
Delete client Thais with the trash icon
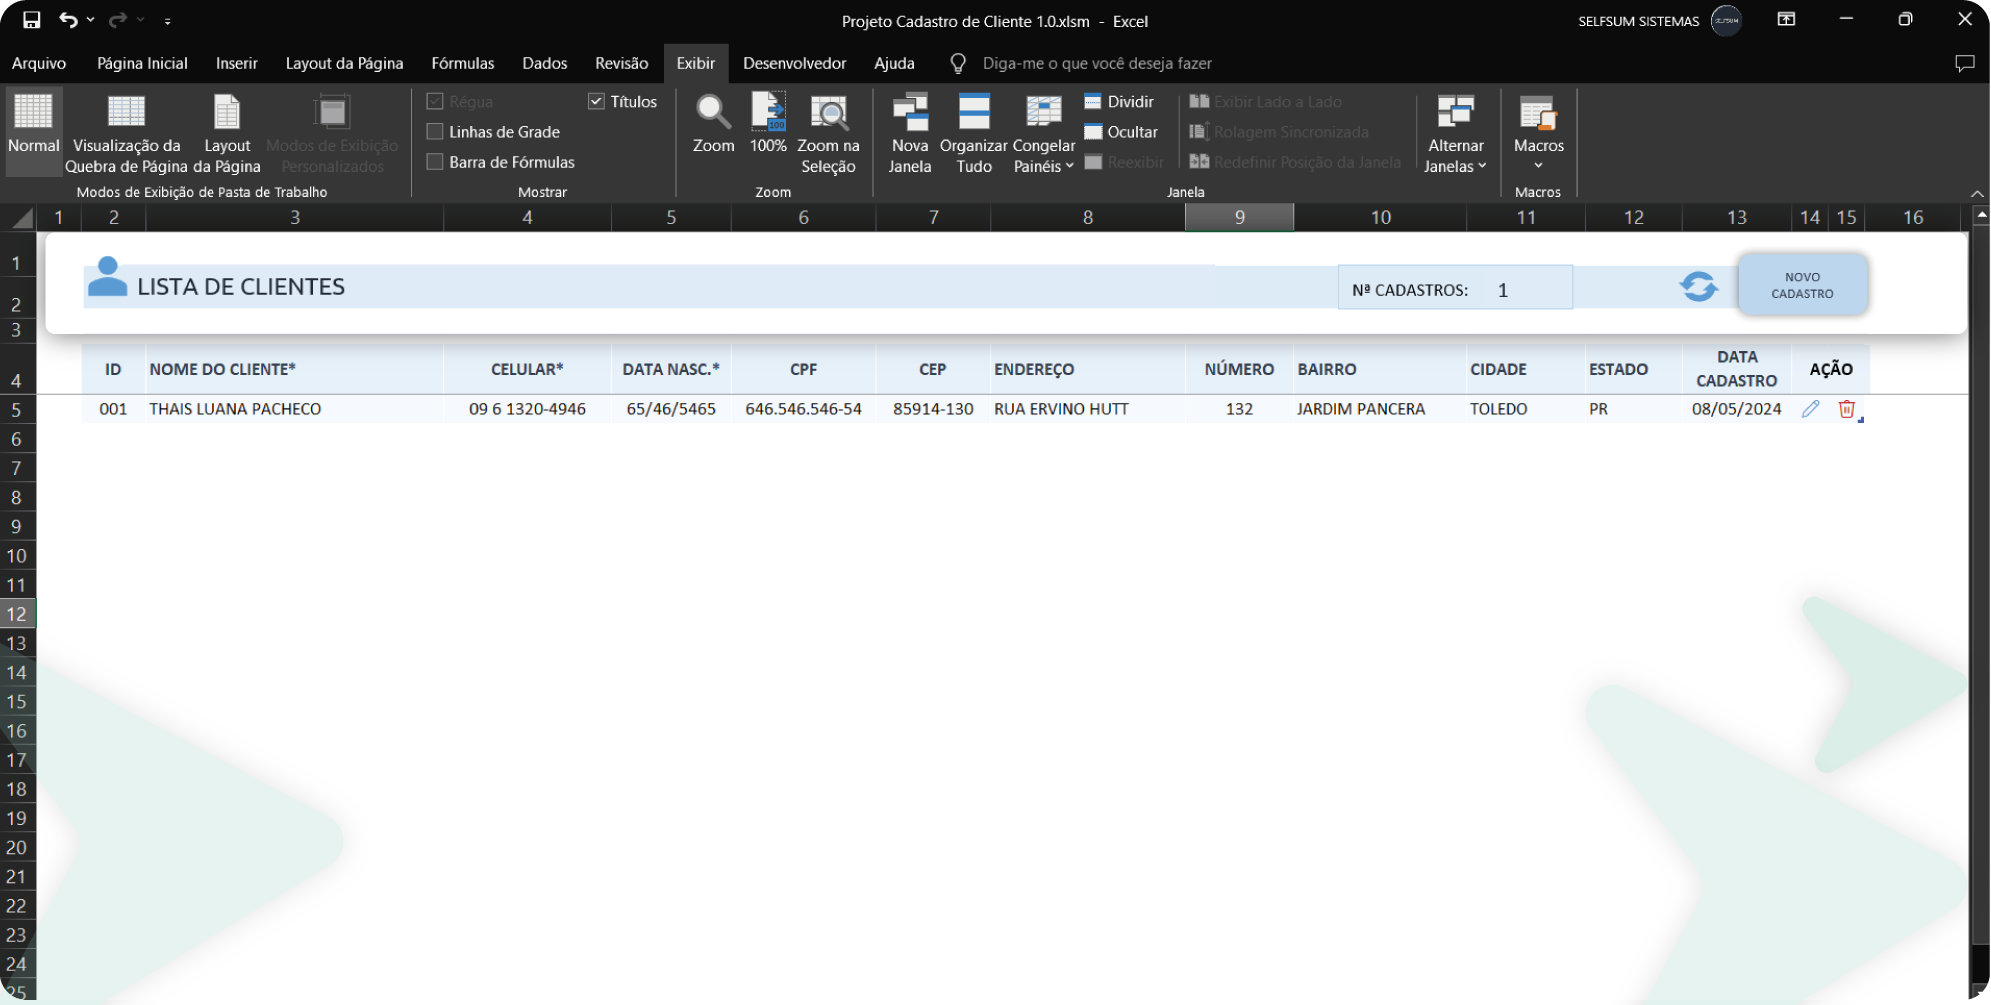pos(1846,408)
